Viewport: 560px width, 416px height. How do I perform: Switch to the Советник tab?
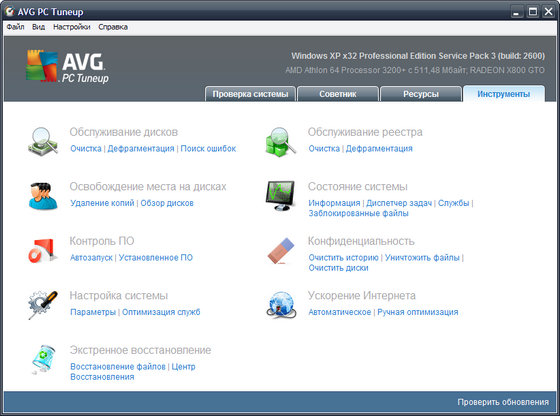tap(338, 94)
